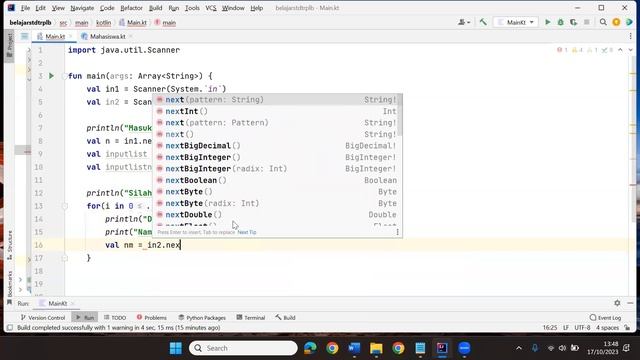Click the yellow IDE update icon
The height and width of the screenshot is (360, 640).
click(616, 22)
